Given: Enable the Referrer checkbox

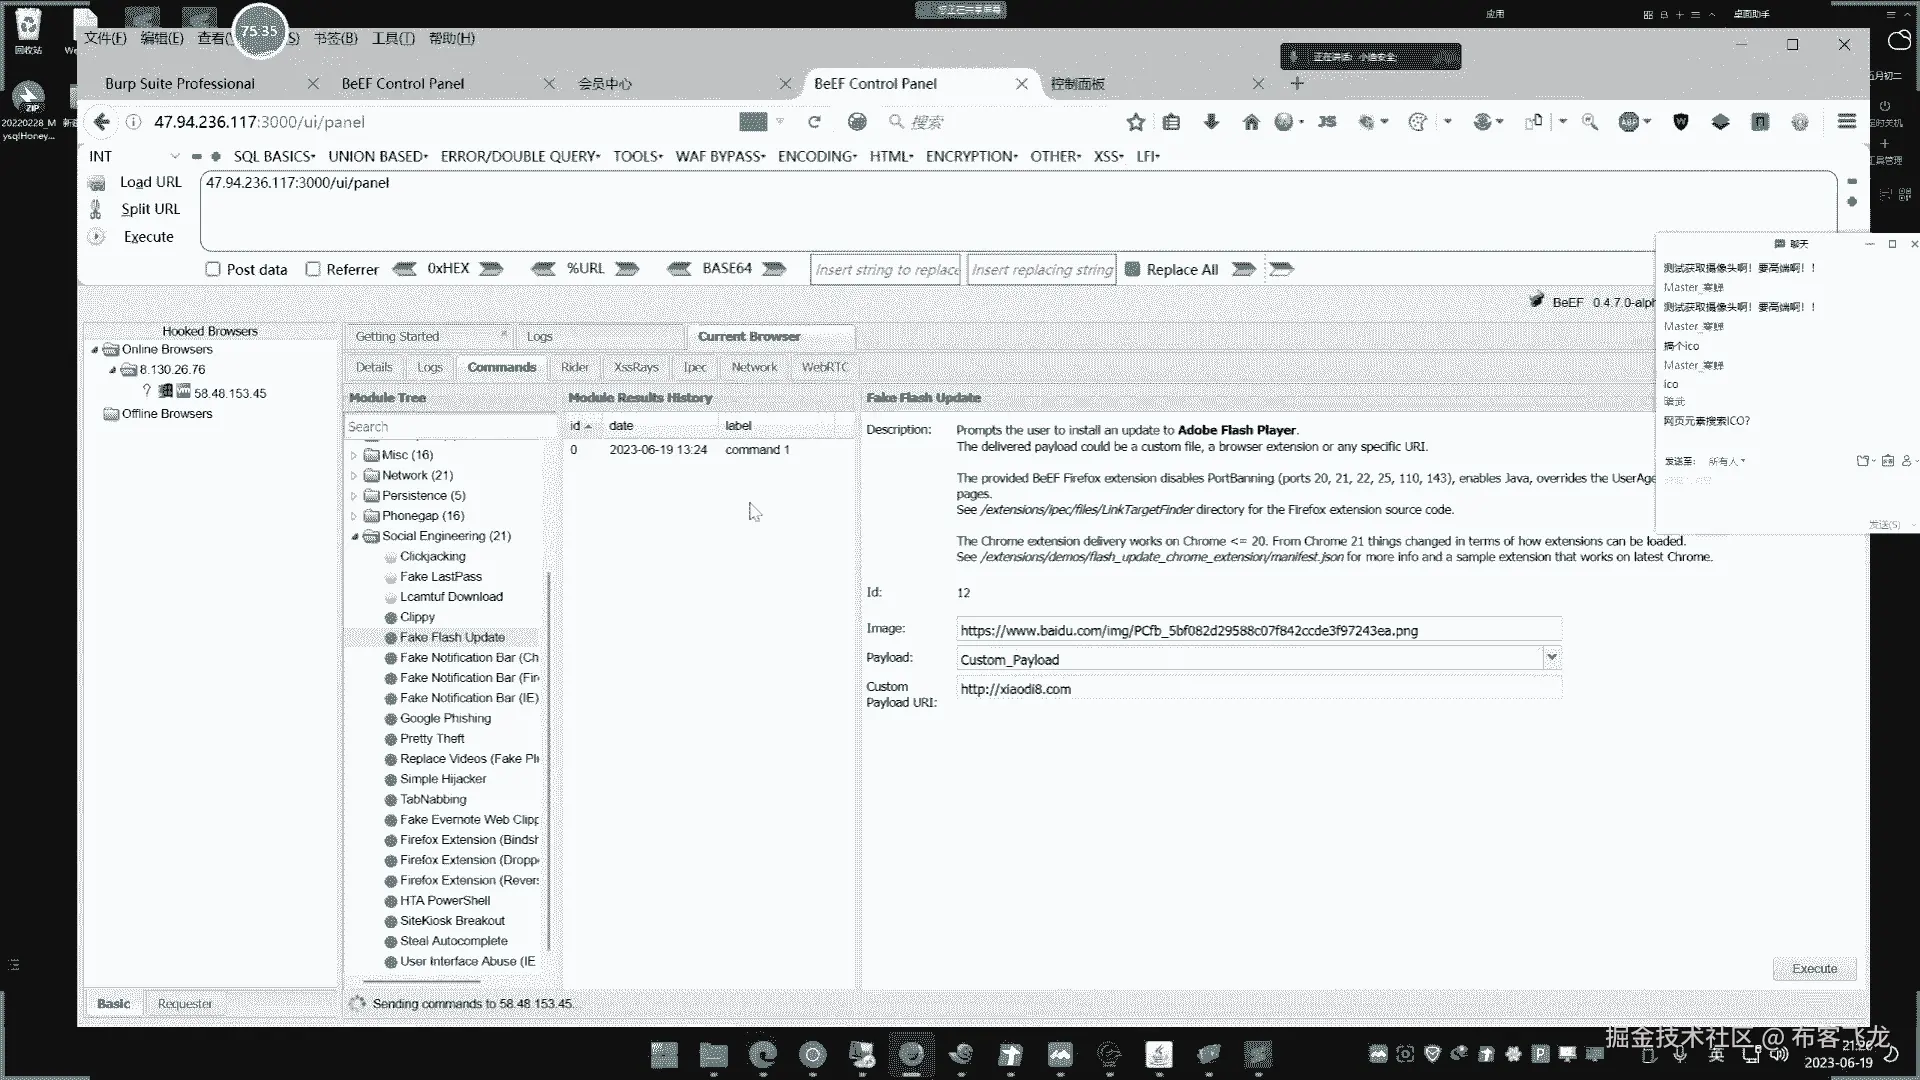Looking at the screenshot, I should click(313, 269).
